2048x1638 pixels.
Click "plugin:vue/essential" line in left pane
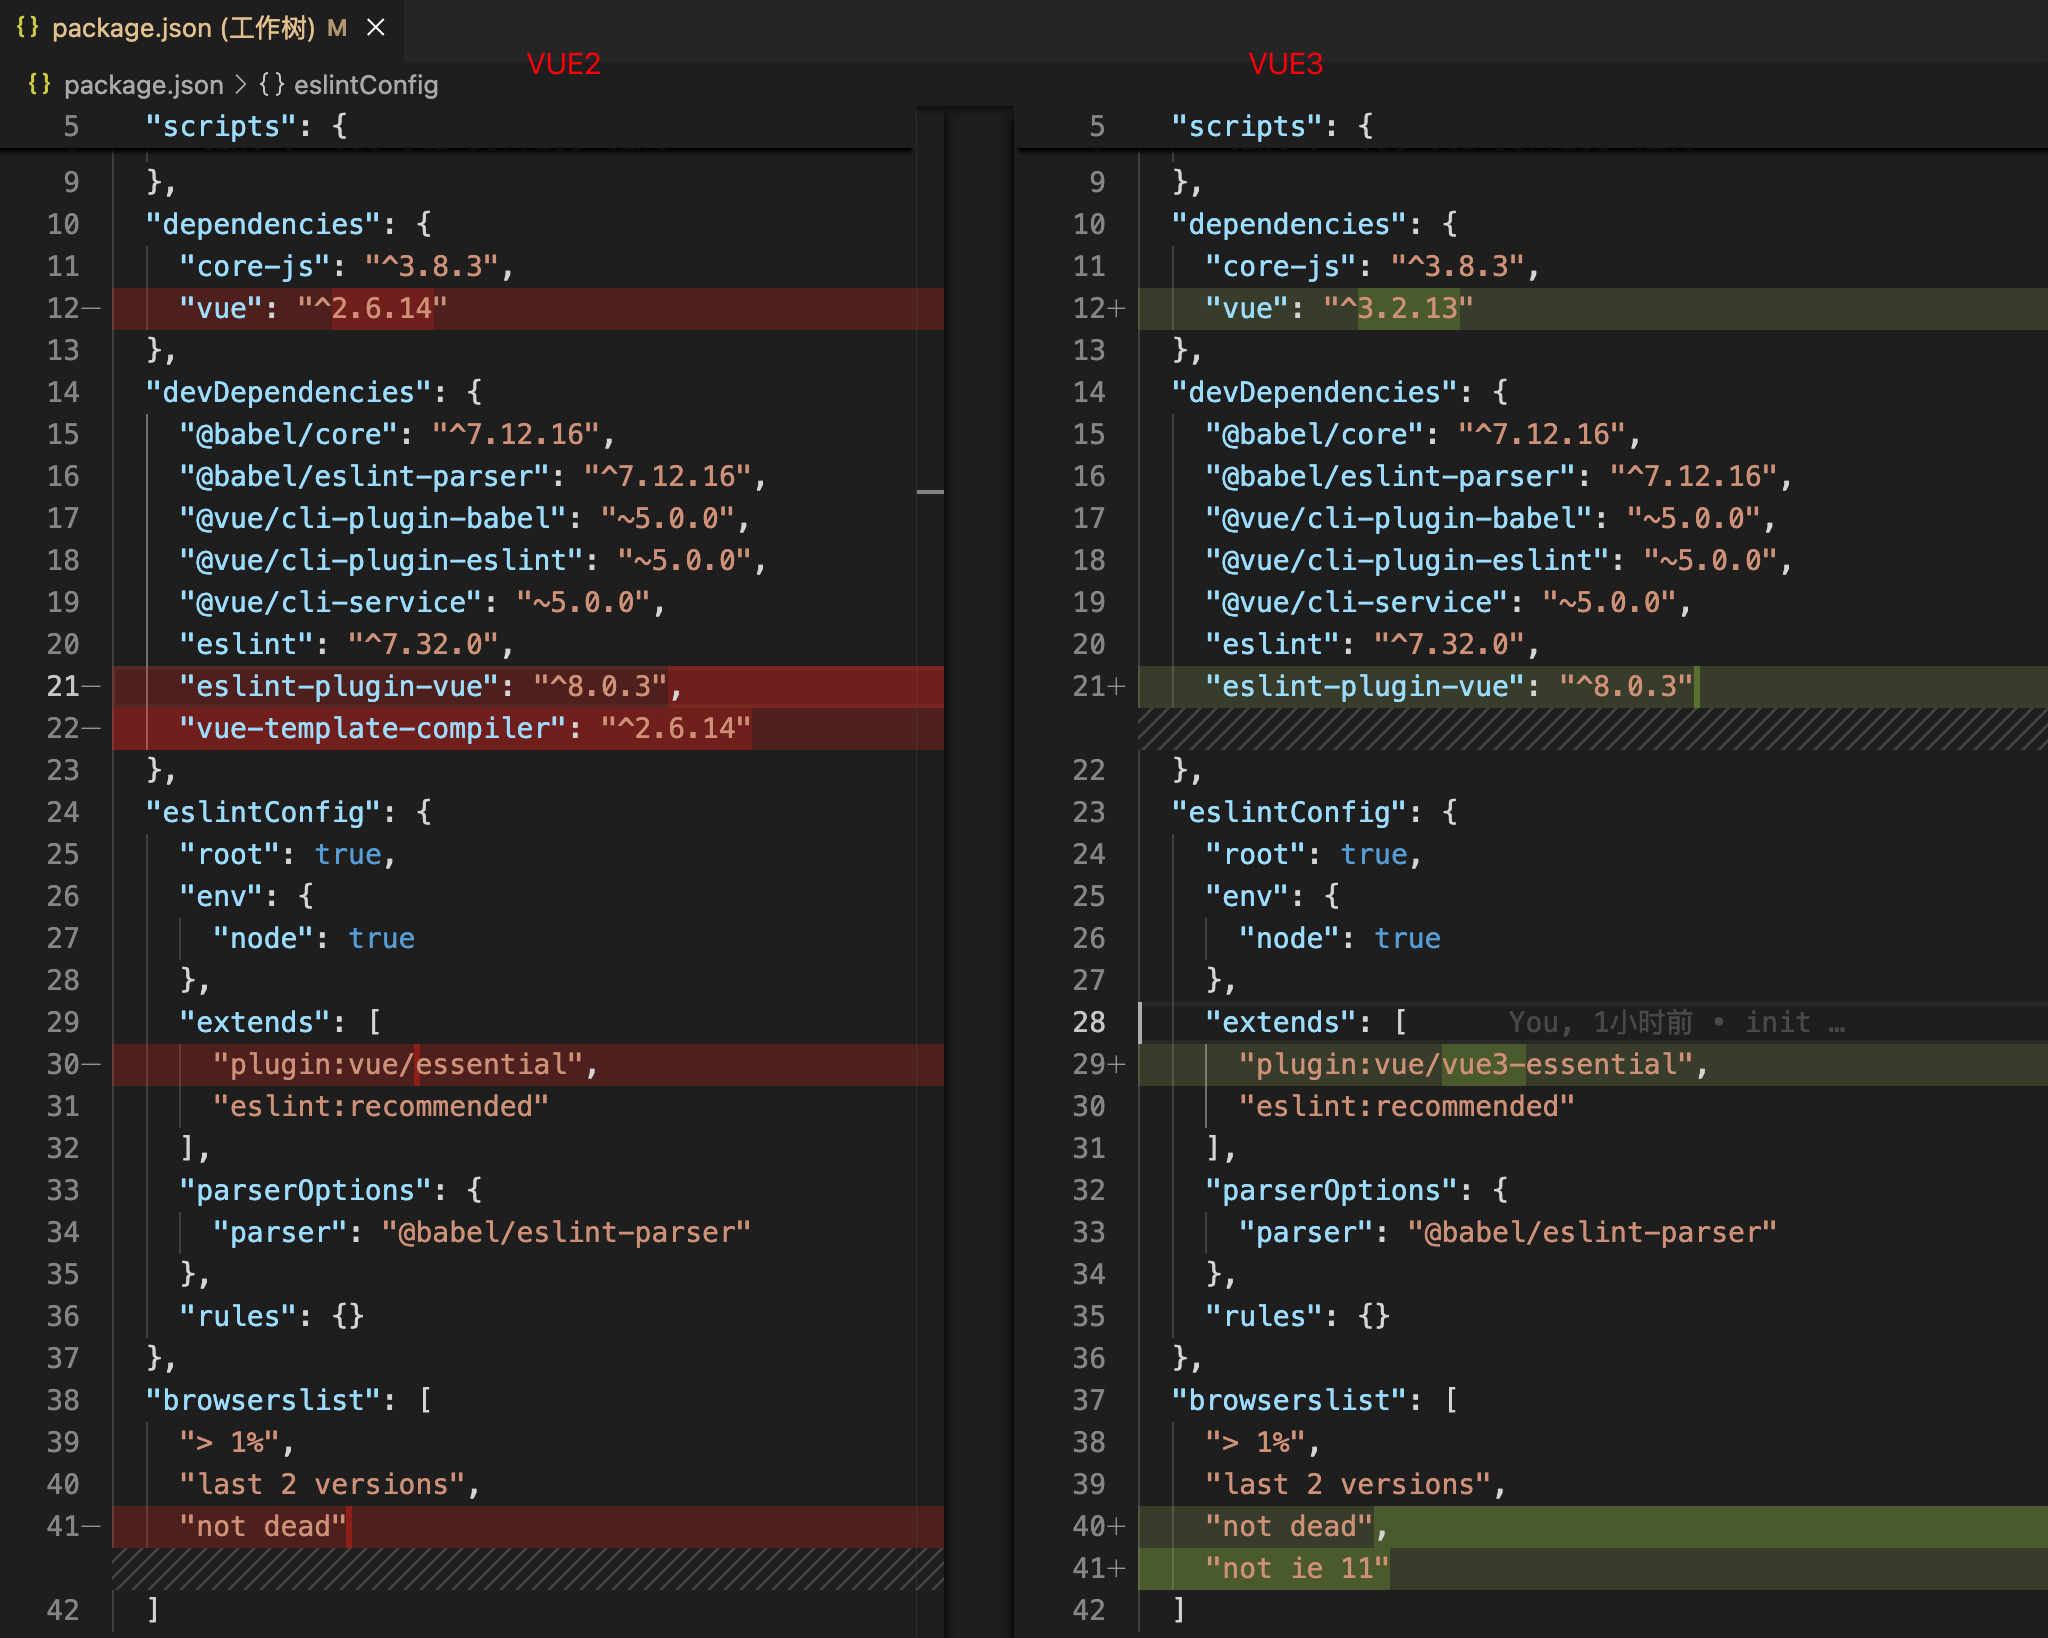click(528, 1064)
